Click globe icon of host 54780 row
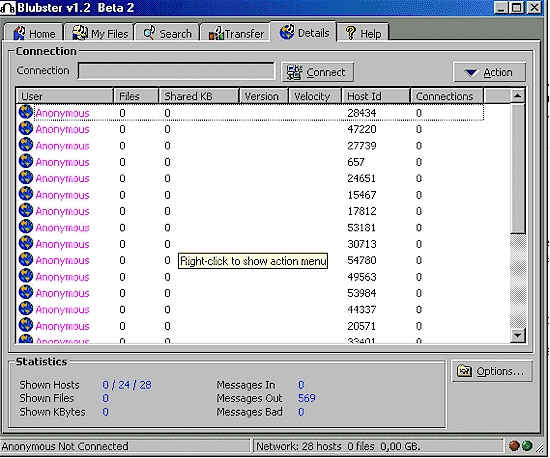Screen dimensions: 550x458 tap(26, 260)
